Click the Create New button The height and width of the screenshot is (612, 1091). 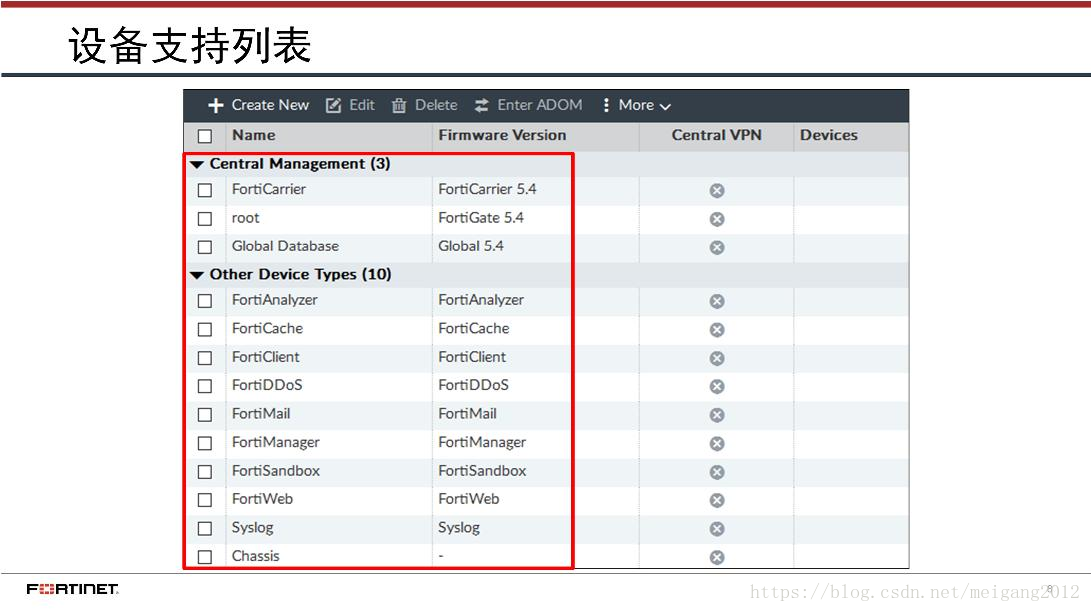258,105
